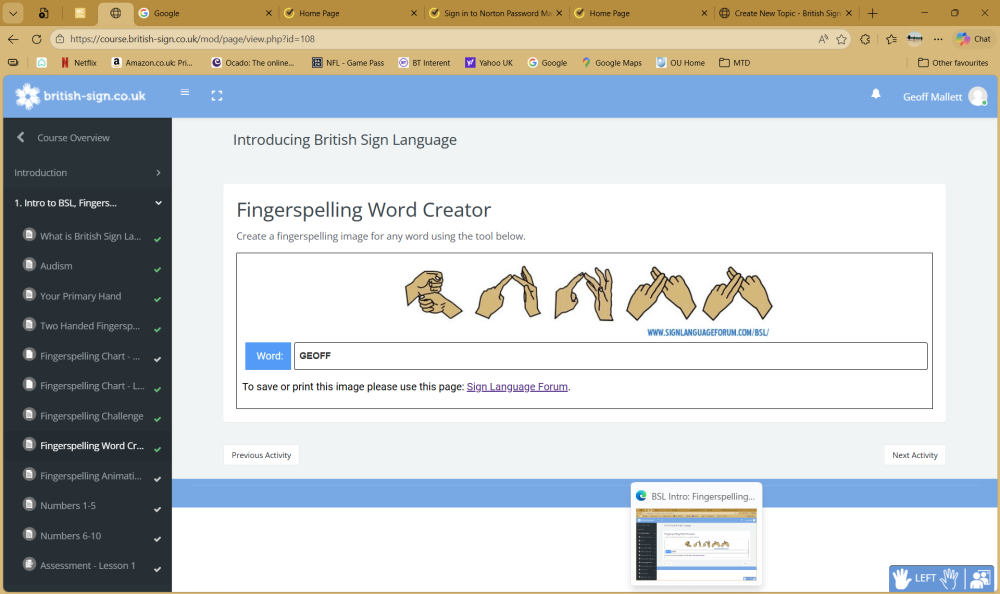The image size is (1000, 594).
Task: Refresh the page with reload icon
Action: click(x=37, y=39)
